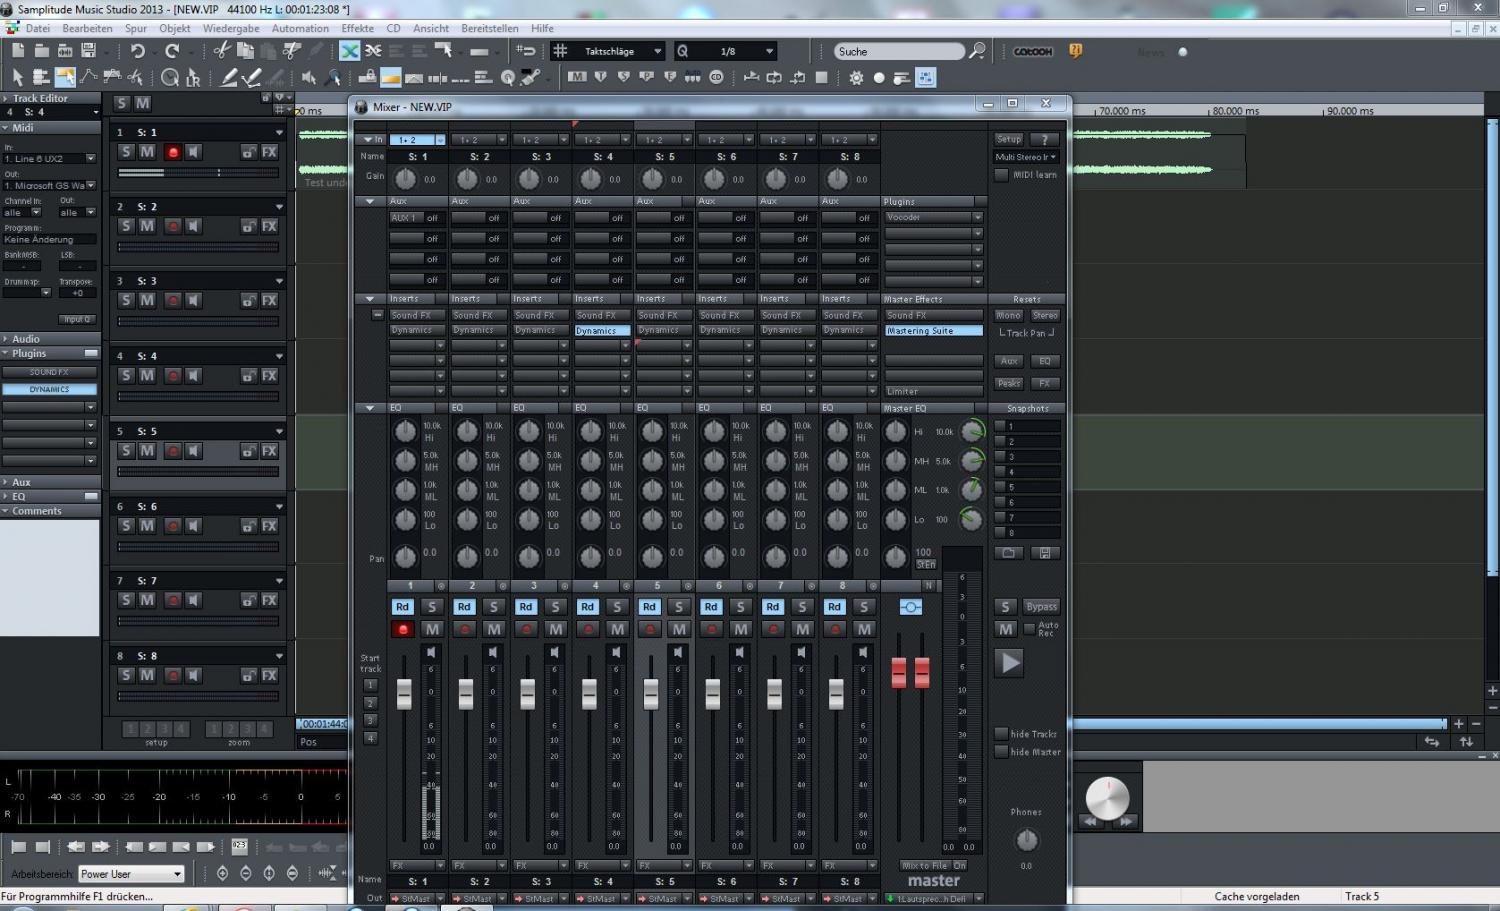The height and width of the screenshot is (911, 1500).
Task: Click the grid snap icon beside Taktschläge
Action: coord(561,51)
